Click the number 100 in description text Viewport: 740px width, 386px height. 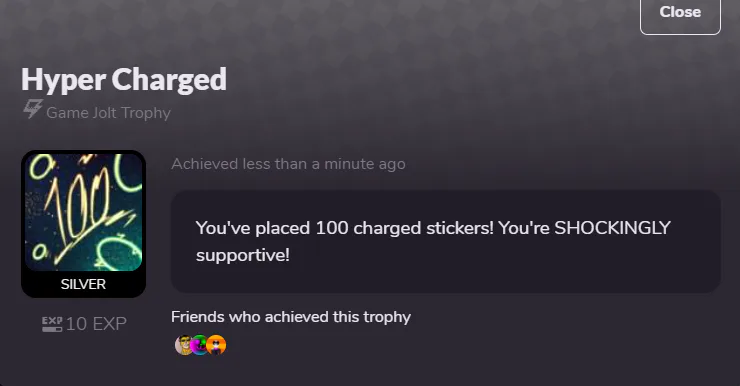[x=332, y=228]
